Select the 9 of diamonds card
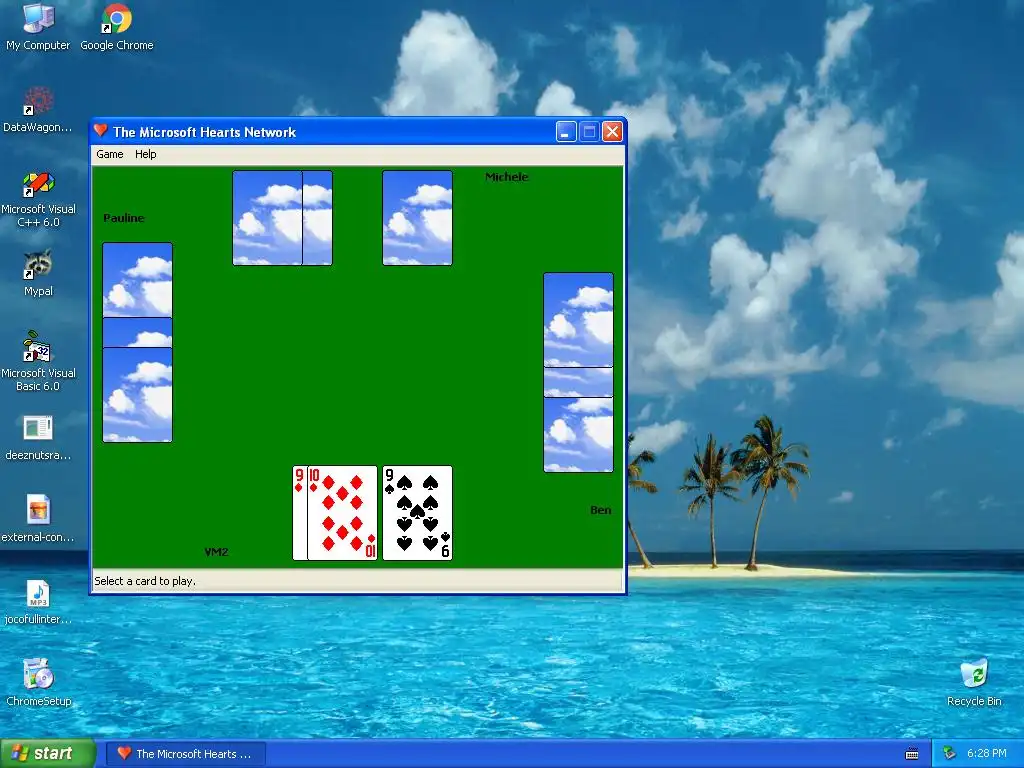 pos(299,513)
